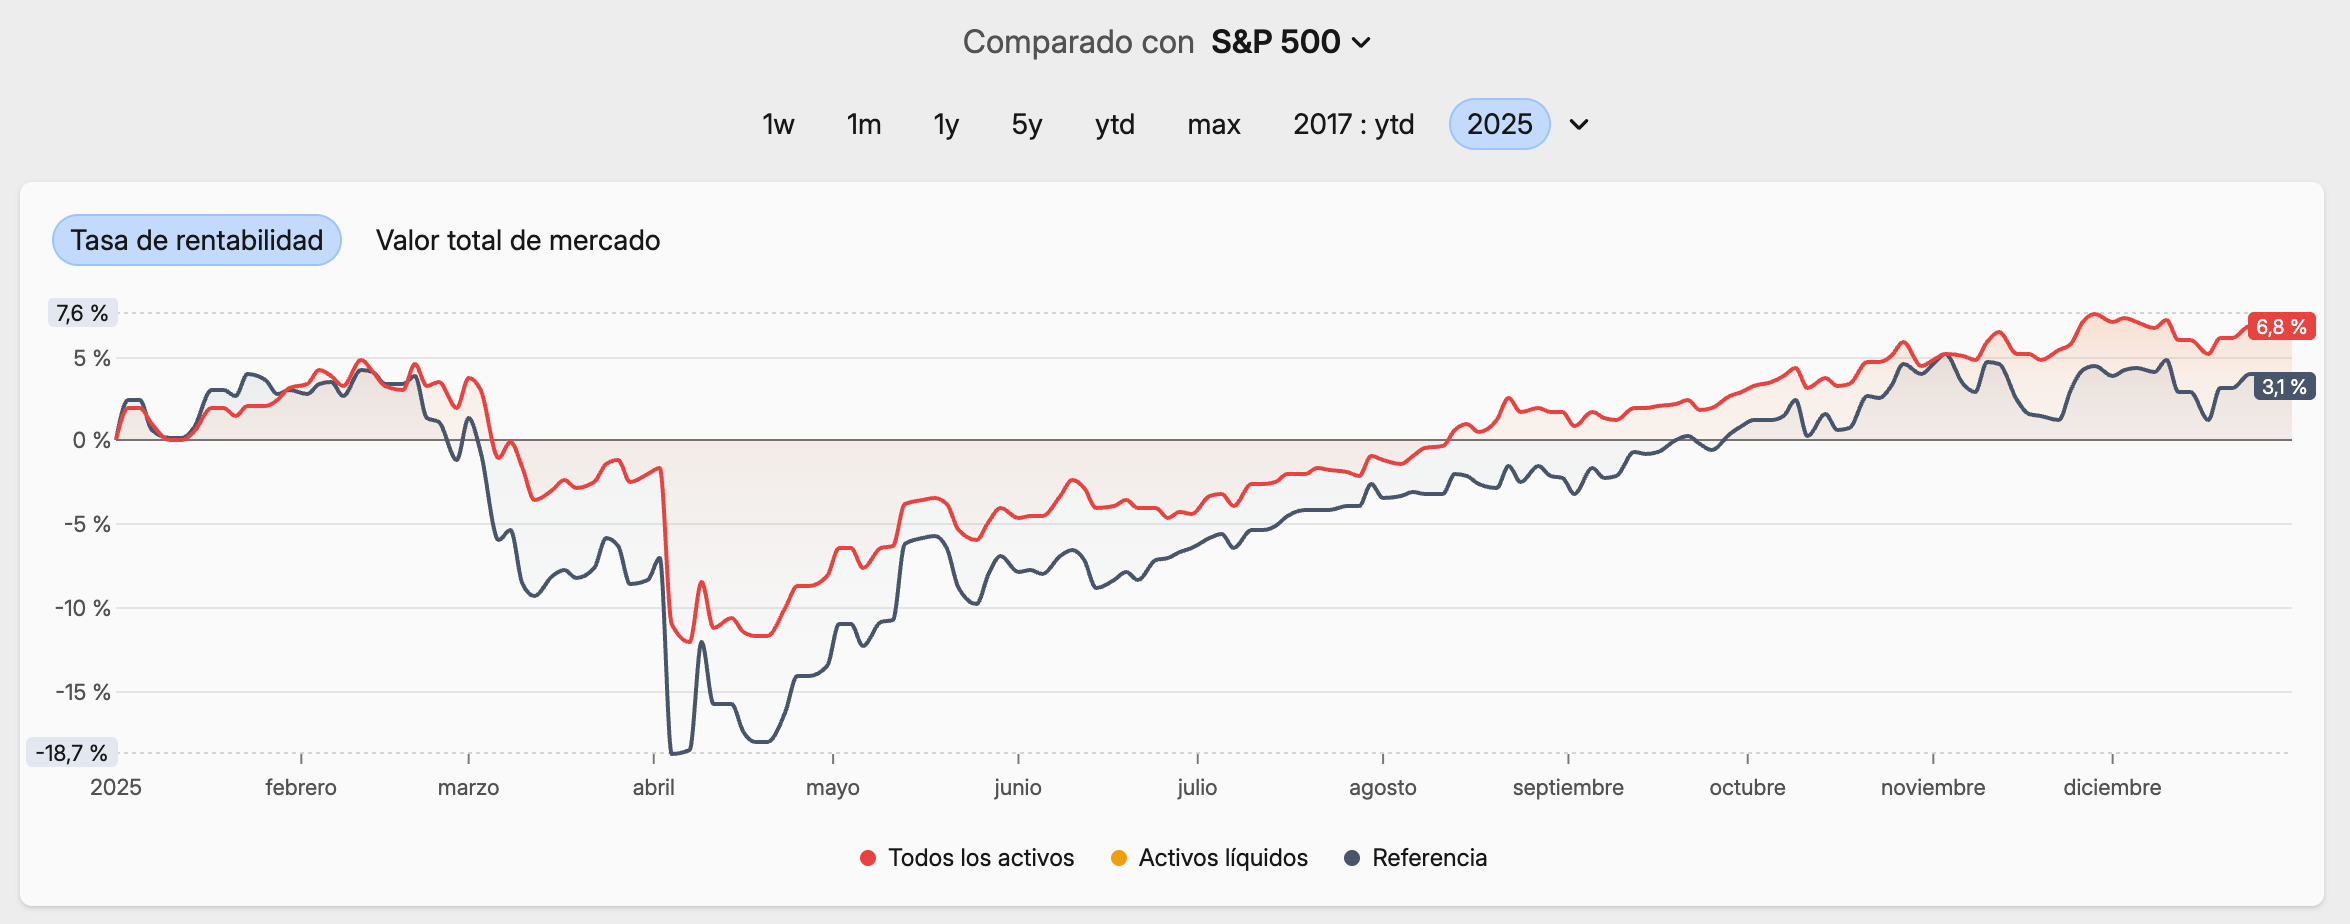The image size is (2350, 924).
Task: Switch to the 1y range
Action: click(x=946, y=125)
